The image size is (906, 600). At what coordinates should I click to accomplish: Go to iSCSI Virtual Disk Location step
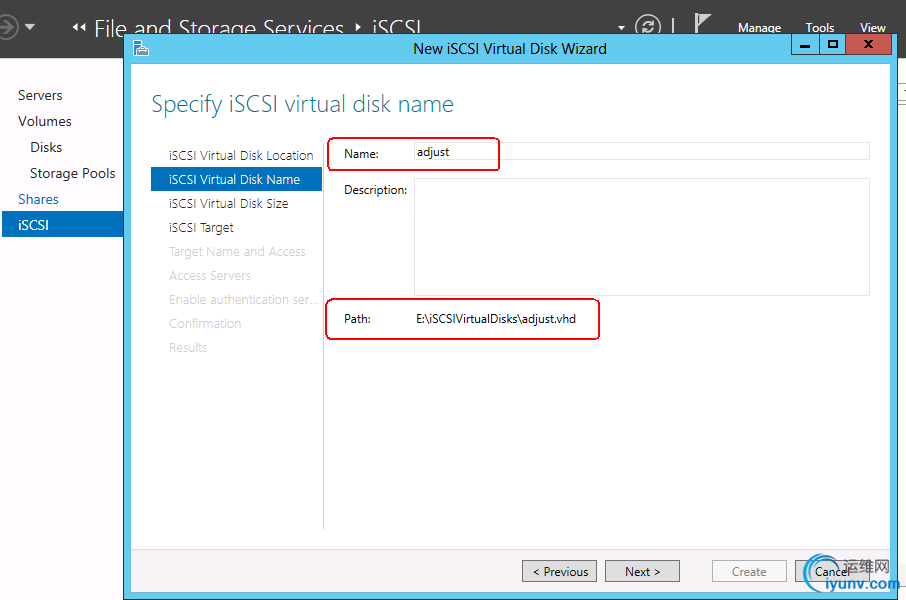[241, 155]
